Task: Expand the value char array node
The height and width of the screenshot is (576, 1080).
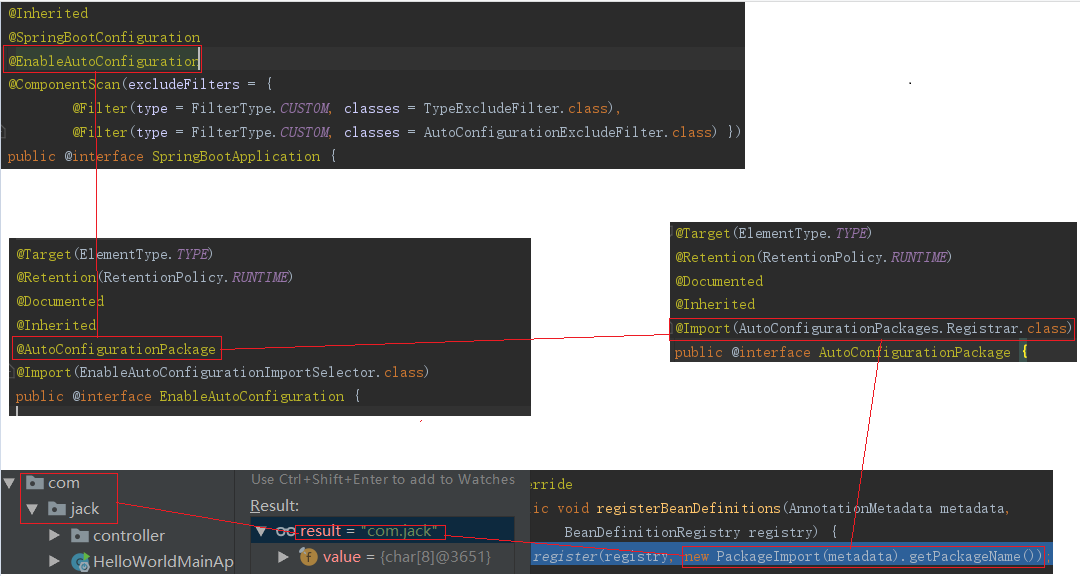Action: pyautogui.click(x=283, y=557)
